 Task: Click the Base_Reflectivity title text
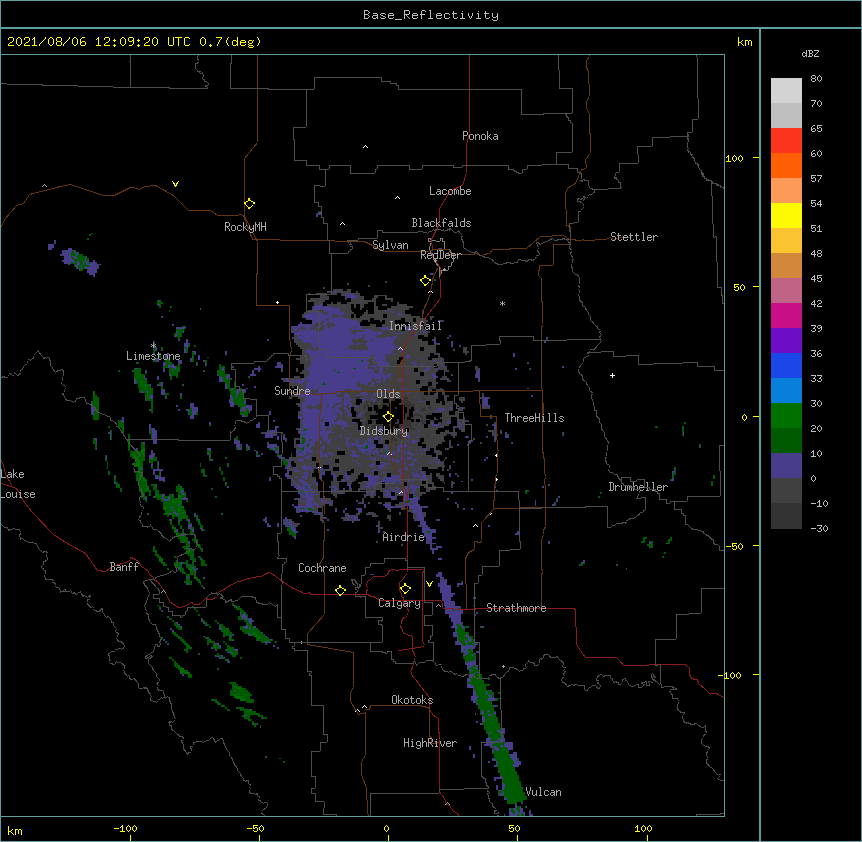click(431, 15)
